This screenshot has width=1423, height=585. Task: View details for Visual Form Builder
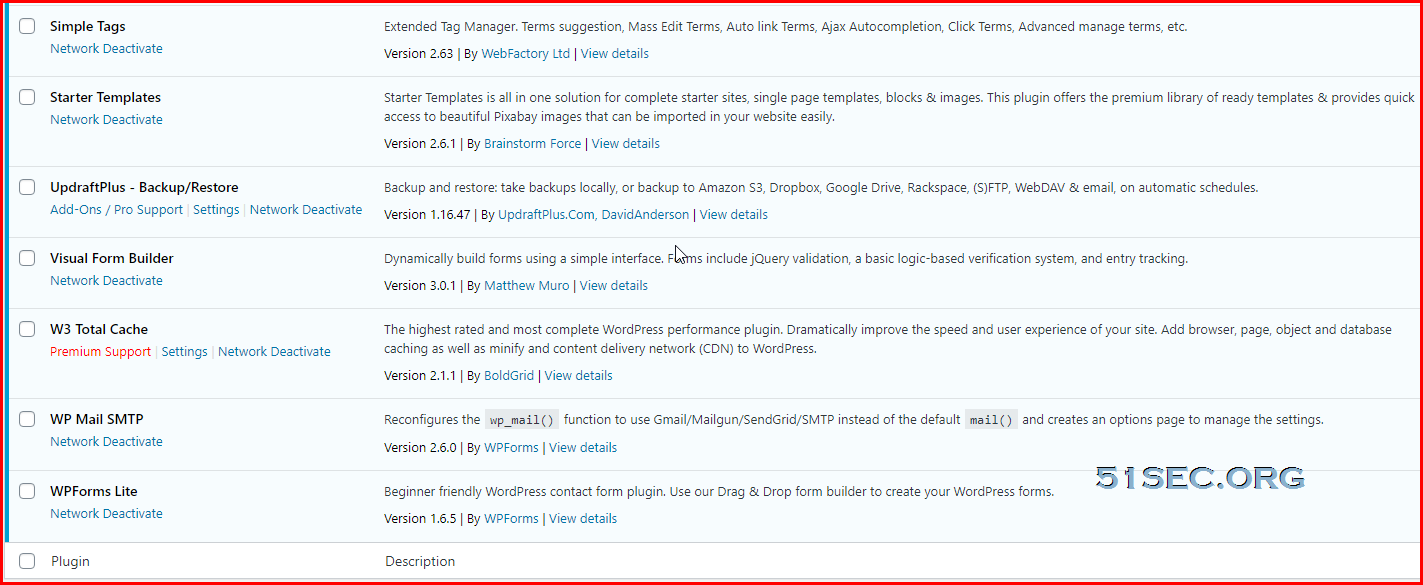tap(613, 285)
